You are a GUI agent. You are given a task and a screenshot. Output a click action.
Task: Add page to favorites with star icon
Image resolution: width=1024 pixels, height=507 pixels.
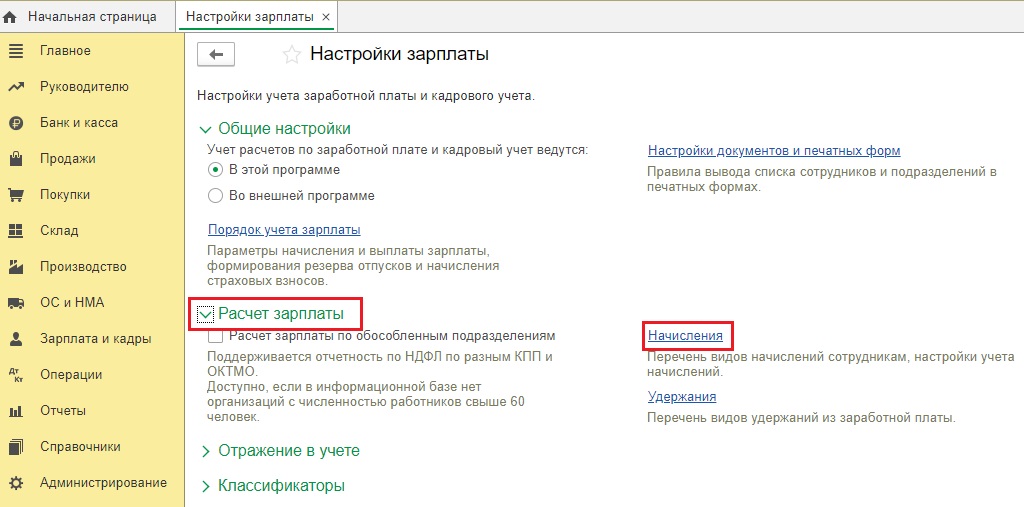click(x=291, y=55)
